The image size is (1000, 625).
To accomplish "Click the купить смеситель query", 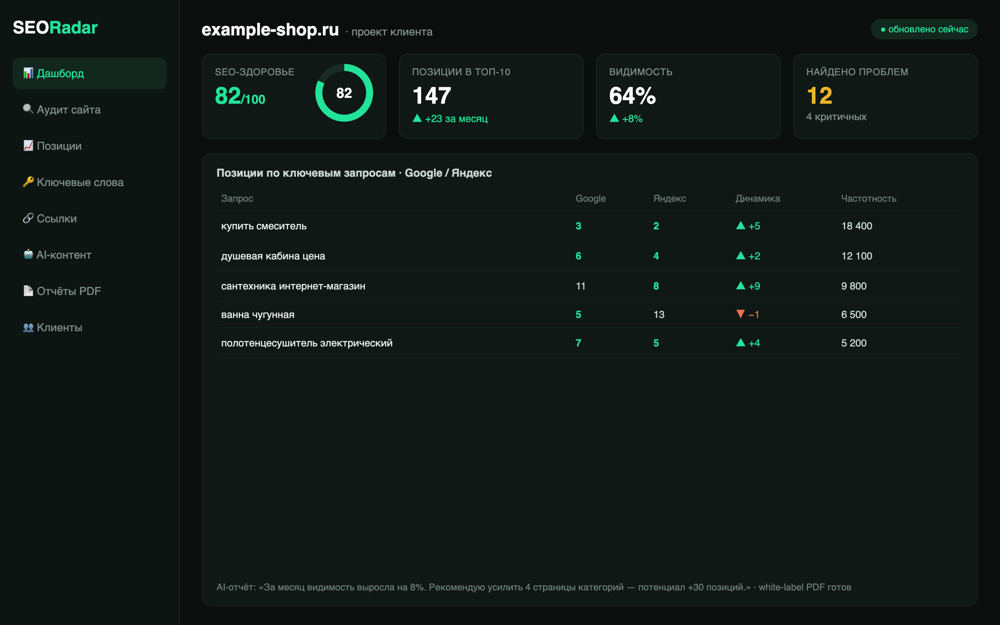I will click(264, 226).
